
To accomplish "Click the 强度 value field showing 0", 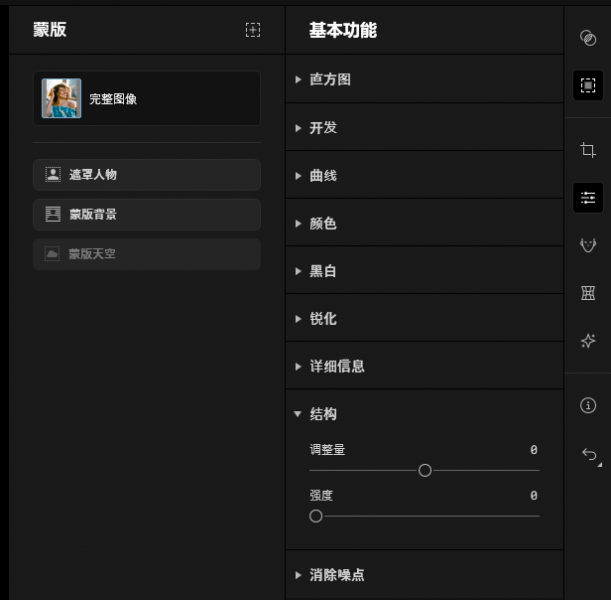I will pyautogui.click(x=533, y=496).
